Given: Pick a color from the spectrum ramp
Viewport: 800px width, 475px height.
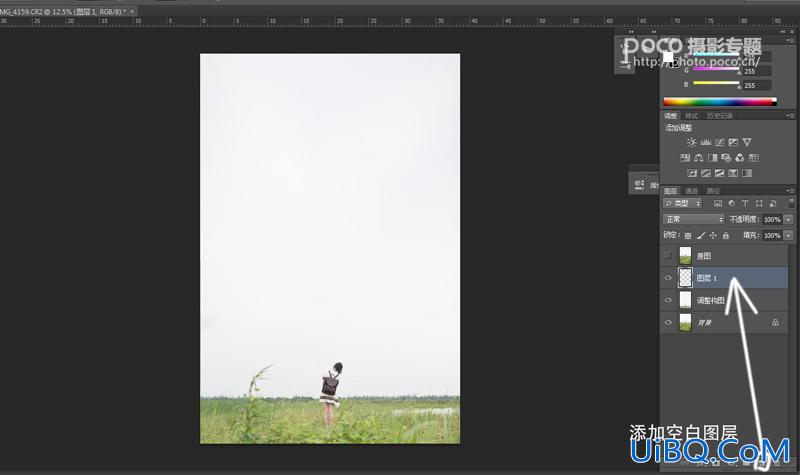Looking at the screenshot, I should [x=720, y=102].
